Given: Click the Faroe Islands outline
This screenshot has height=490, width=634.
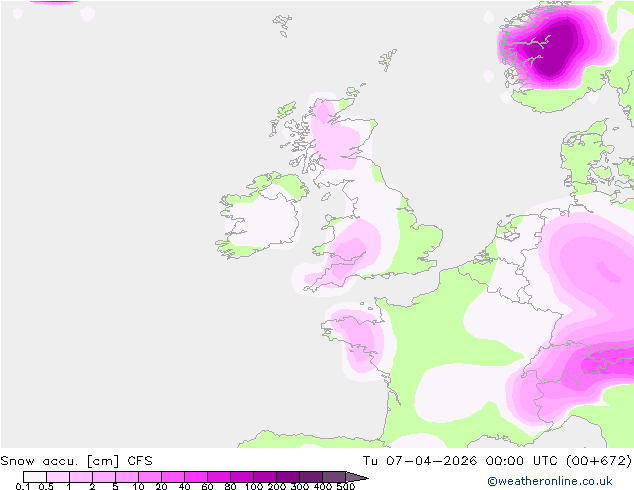Looking at the screenshot, I should point(282,25).
